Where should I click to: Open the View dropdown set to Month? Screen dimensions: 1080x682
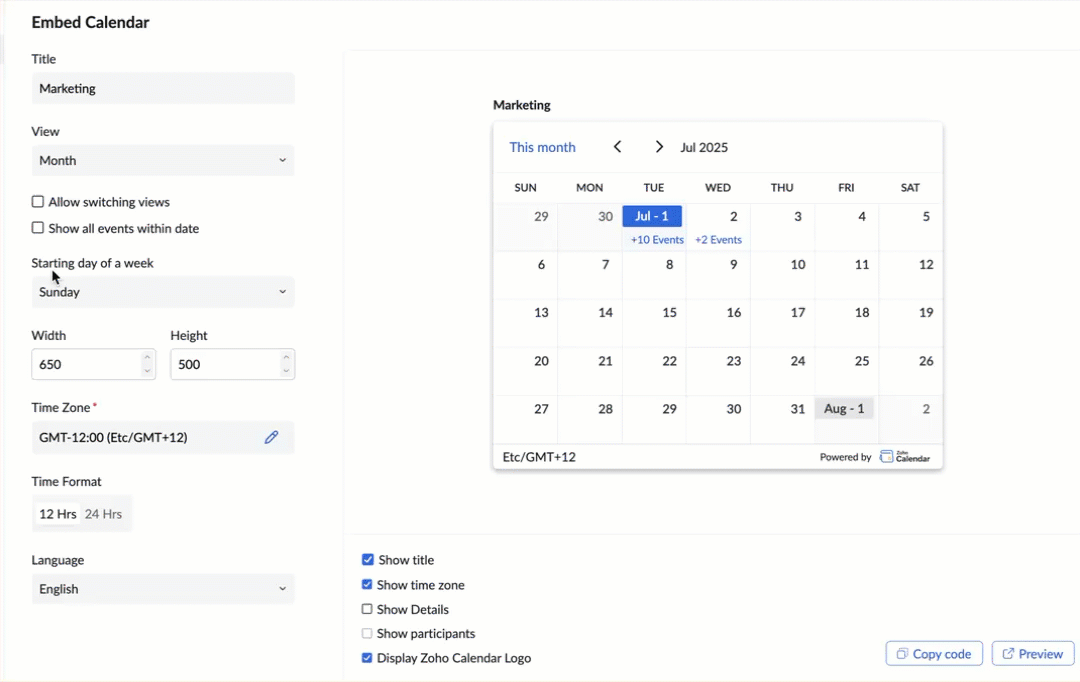(x=163, y=160)
